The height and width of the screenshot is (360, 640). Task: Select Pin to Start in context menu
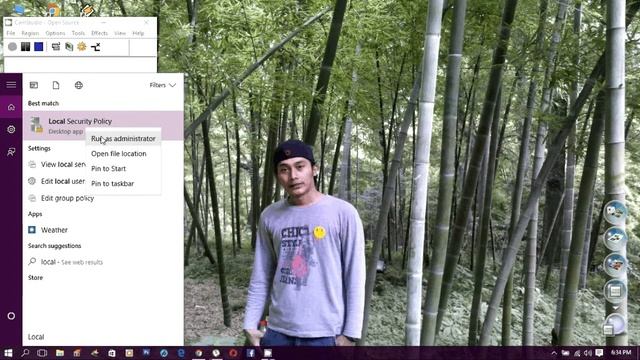coord(123,169)
